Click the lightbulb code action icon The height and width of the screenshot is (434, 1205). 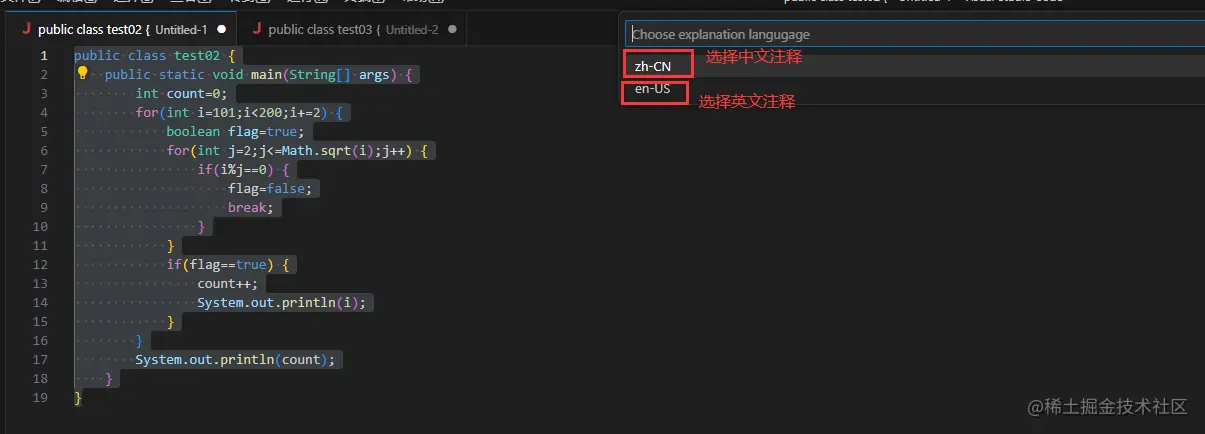(83, 74)
